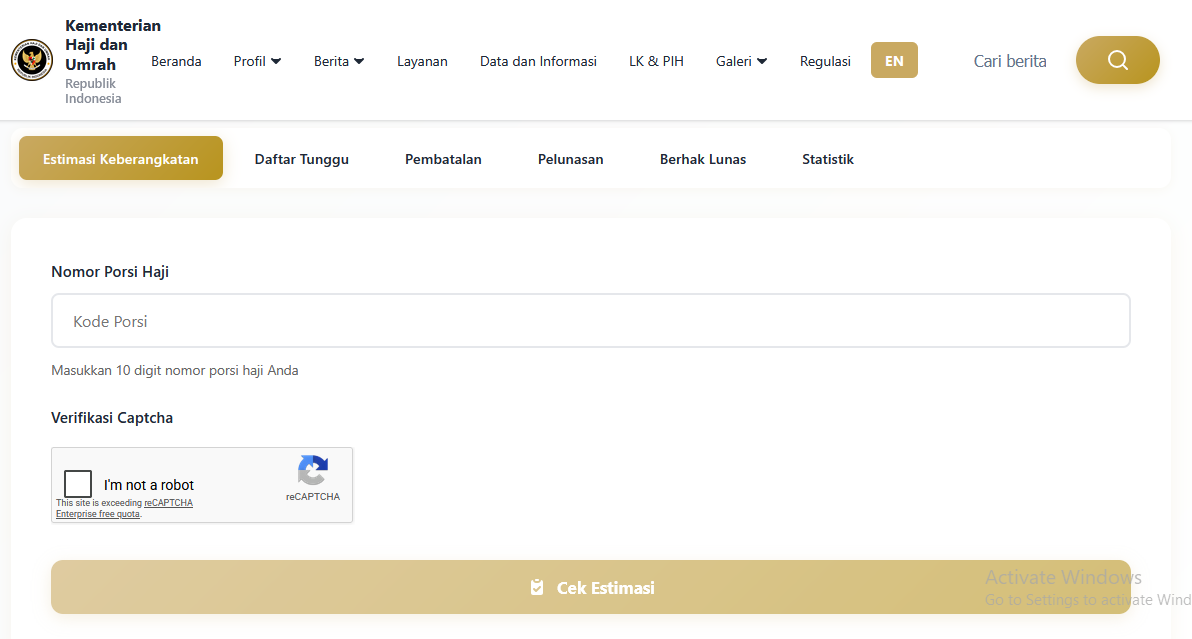This screenshot has height=639, width=1192.
Task: Open the Berhak Lunas tab
Action: pyautogui.click(x=702, y=159)
